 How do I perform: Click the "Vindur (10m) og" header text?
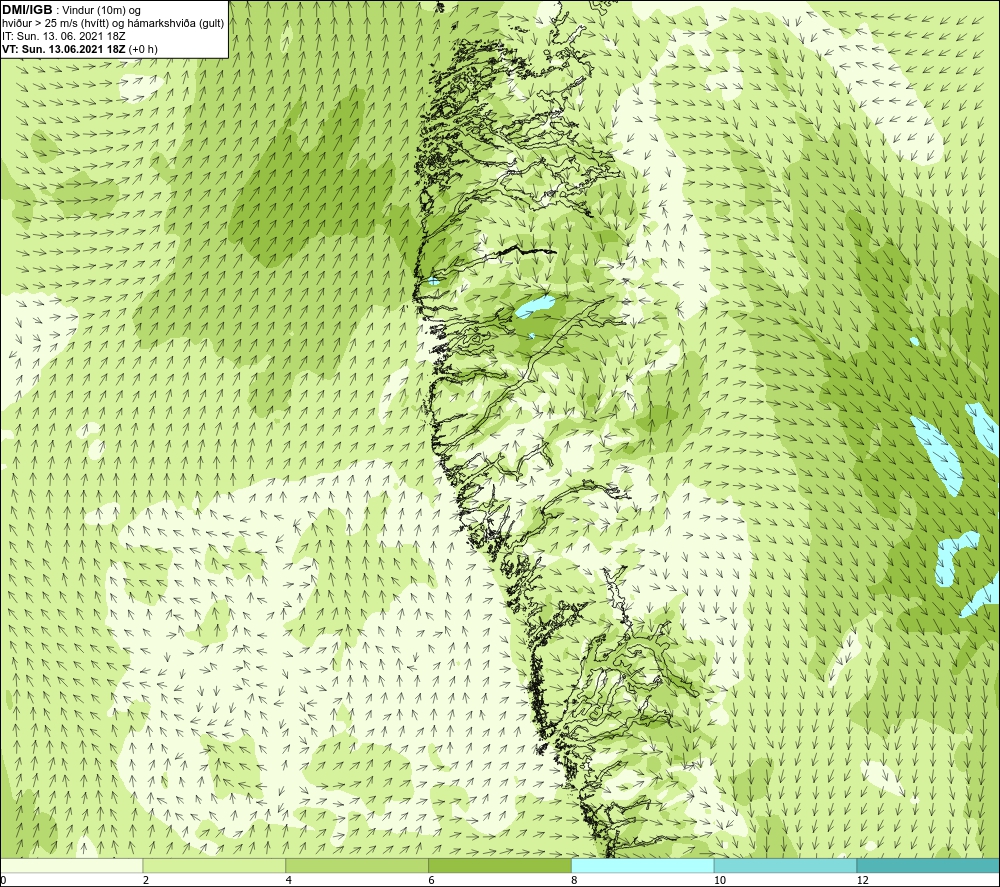click(x=102, y=11)
